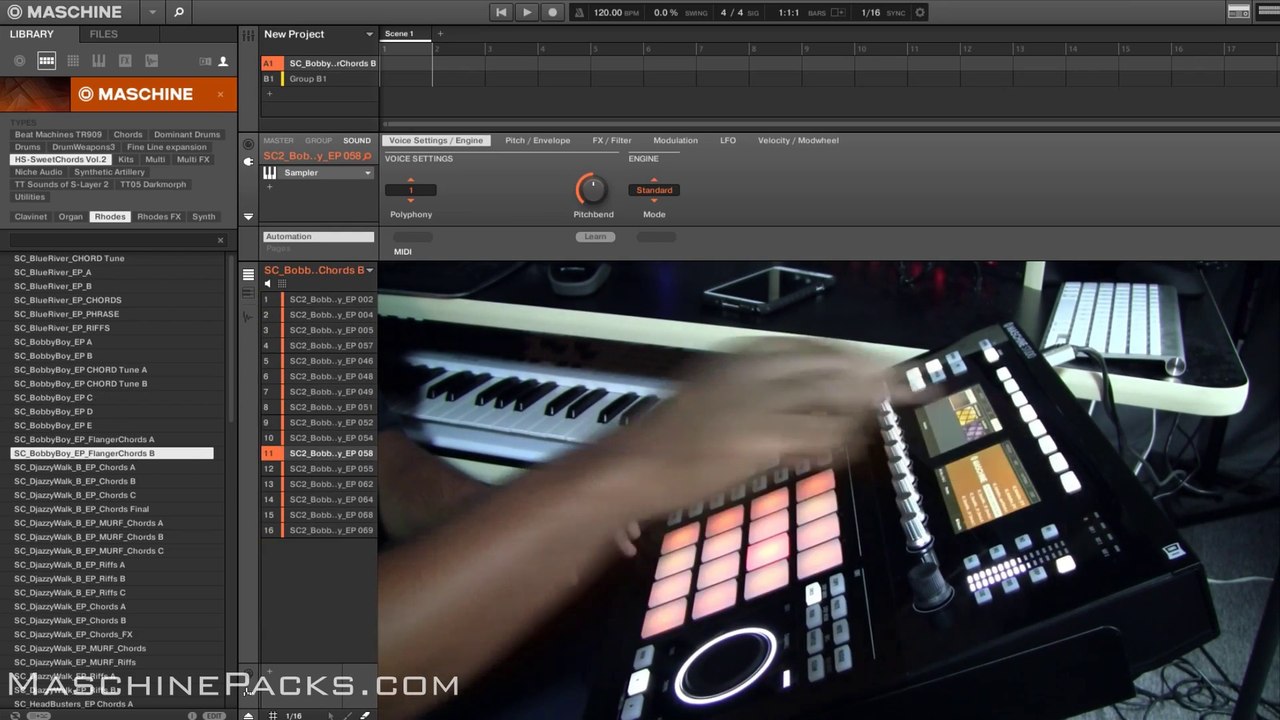Click the 120.00 BPM tempo field
Image resolution: width=1280 pixels, height=720 pixels.
(x=607, y=12)
